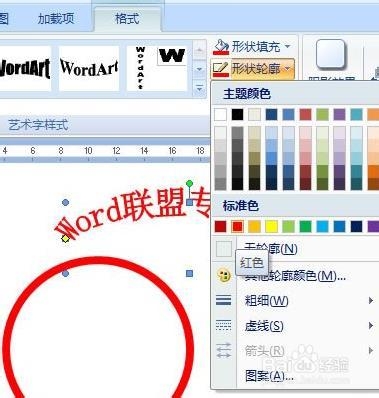Click the shadow effects preview button
This screenshot has width=379, height=398.
pos(330,54)
